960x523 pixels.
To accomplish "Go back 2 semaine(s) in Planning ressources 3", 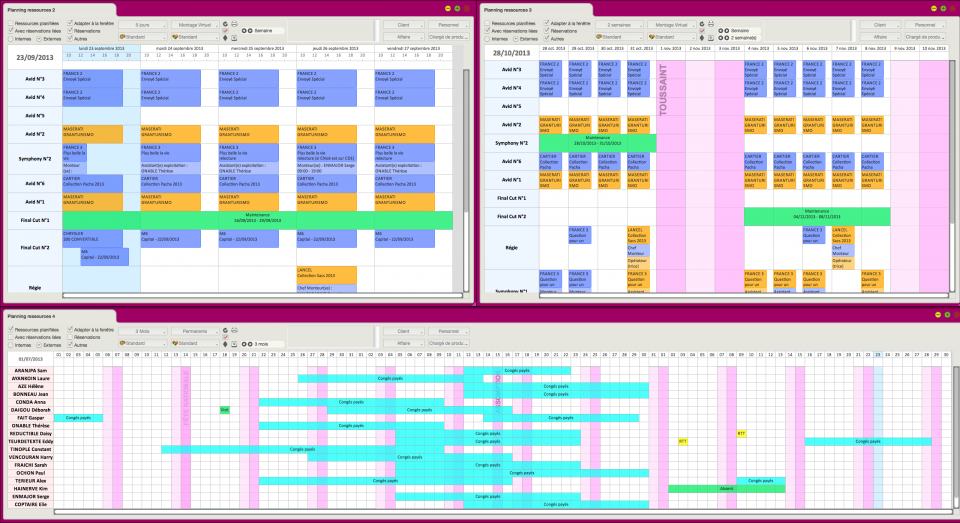I will tap(721, 38).
